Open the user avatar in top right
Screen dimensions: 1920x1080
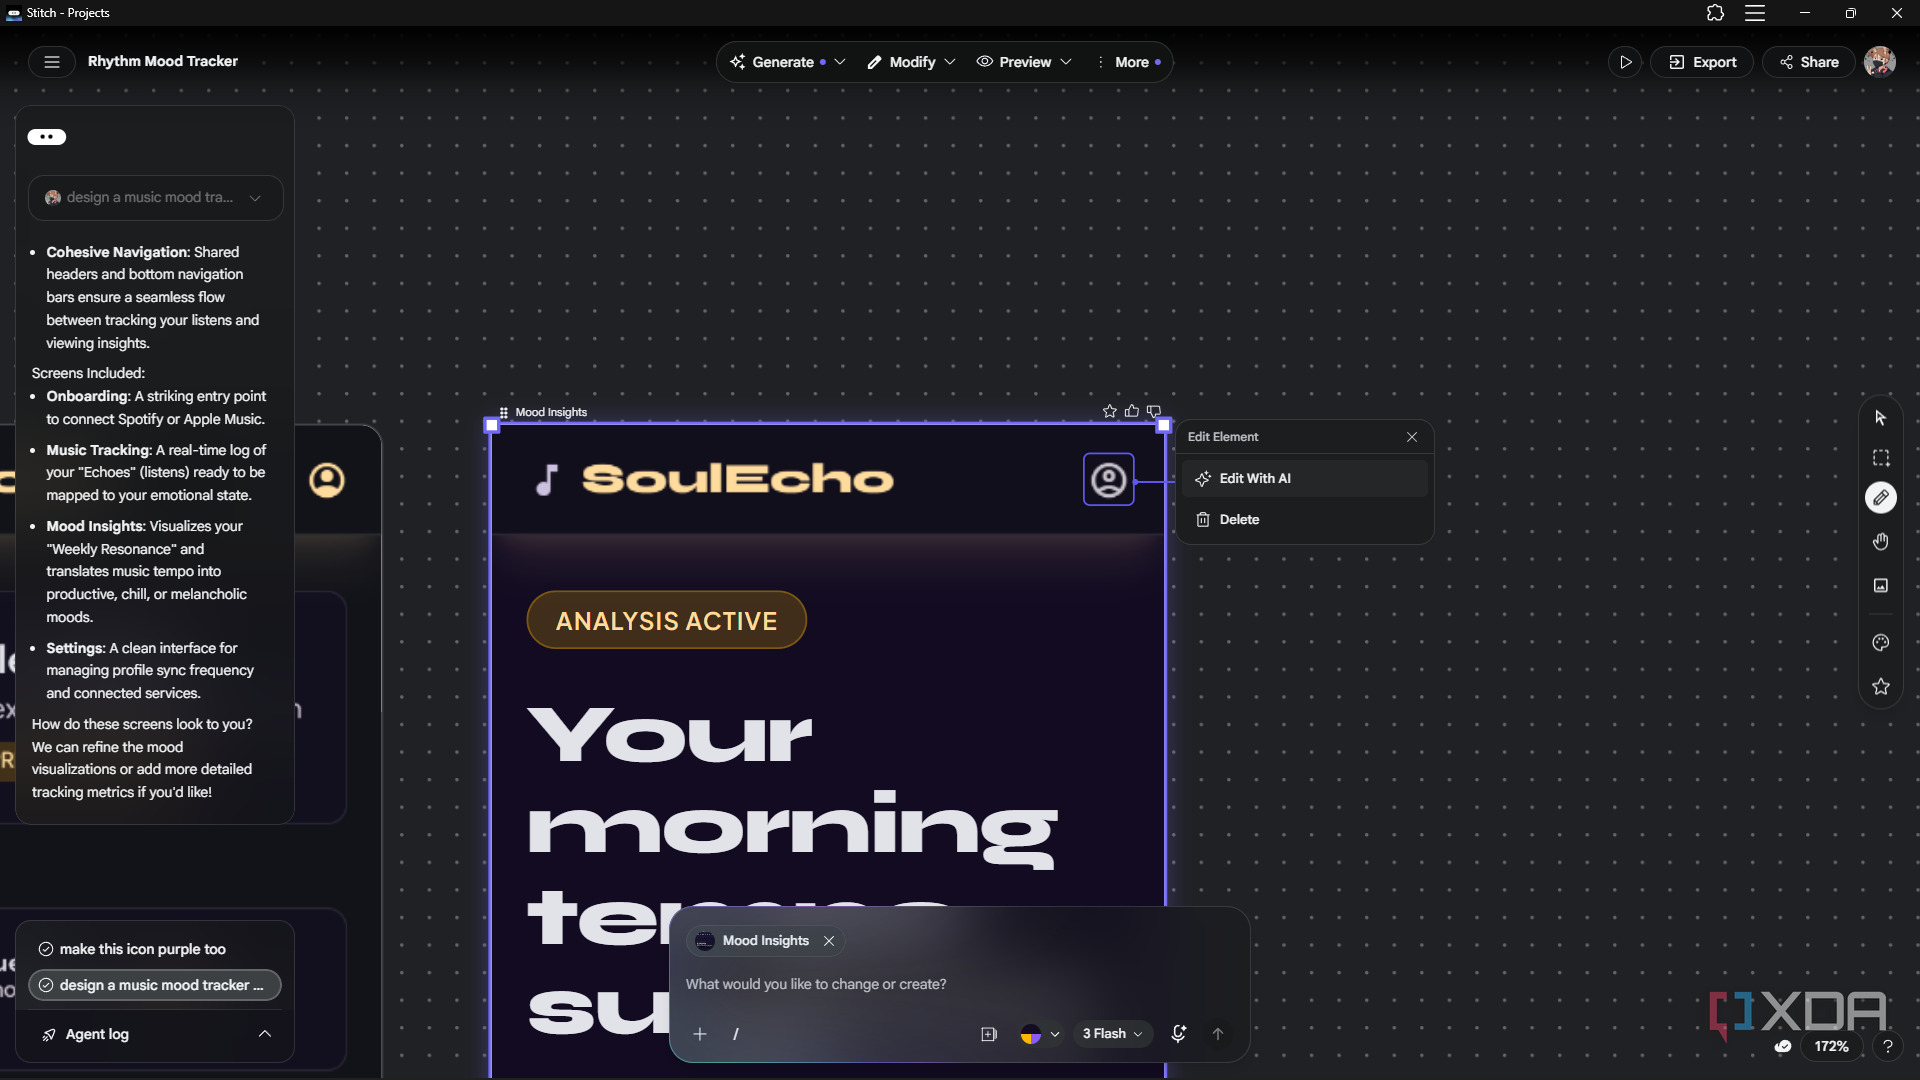click(x=1880, y=62)
